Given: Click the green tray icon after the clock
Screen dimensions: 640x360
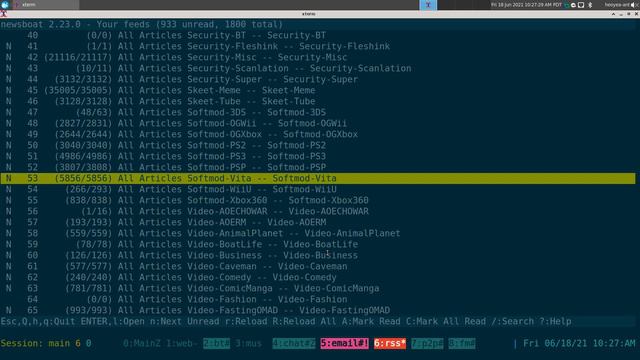Looking at the screenshot, I should pos(567,5).
